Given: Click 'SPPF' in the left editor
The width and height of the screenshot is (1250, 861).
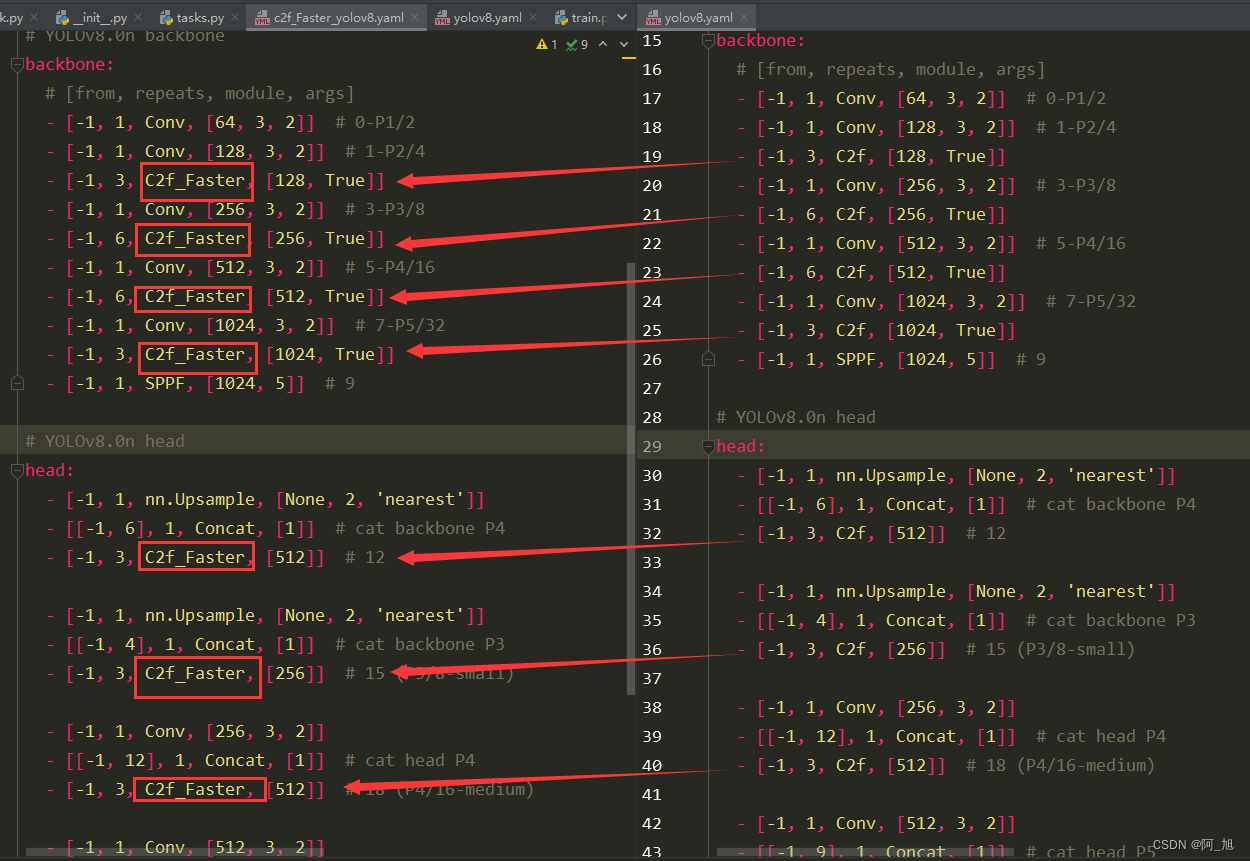Looking at the screenshot, I should (x=165, y=383).
